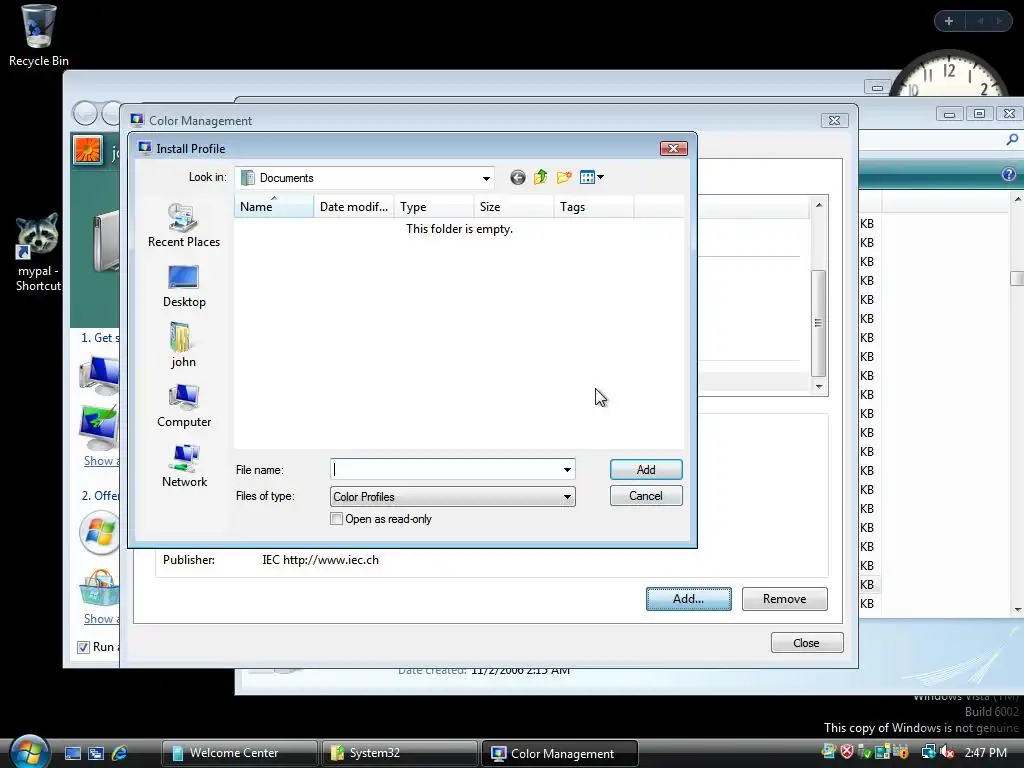Sort files by Name column
This screenshot has width=1024, height=768.
274,207
